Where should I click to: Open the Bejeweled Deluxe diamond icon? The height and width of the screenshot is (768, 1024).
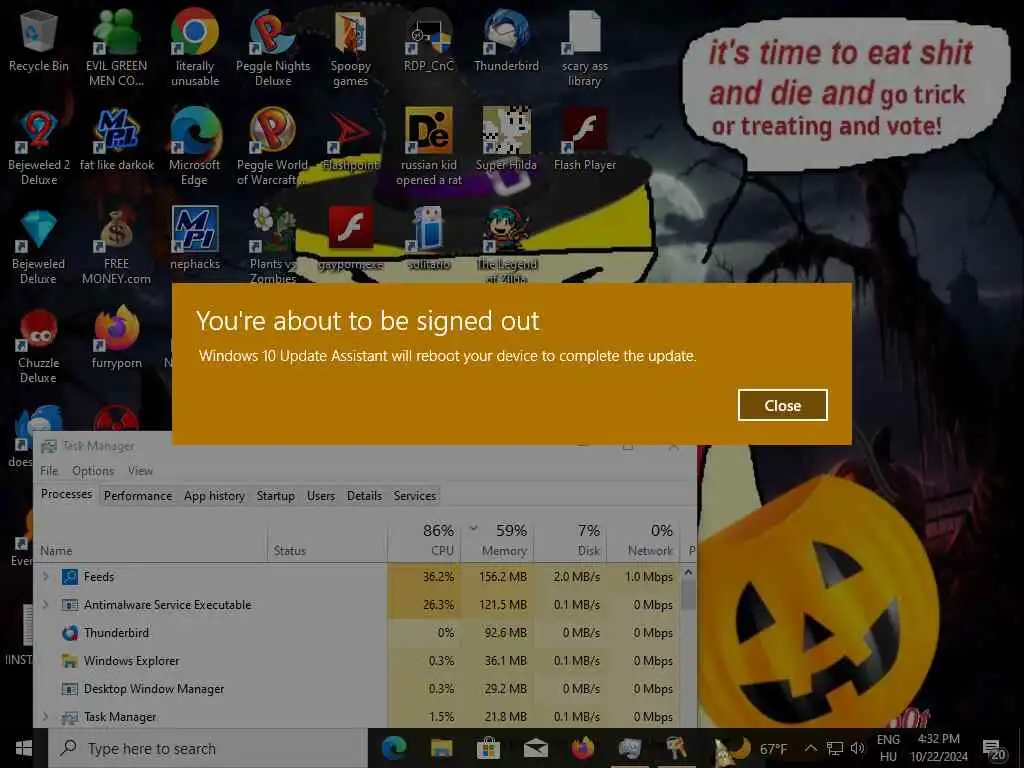click(38, 246)
